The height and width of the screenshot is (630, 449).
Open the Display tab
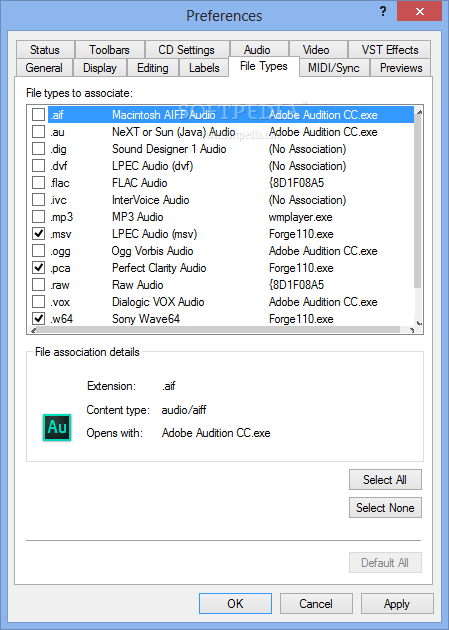point(100,68)
